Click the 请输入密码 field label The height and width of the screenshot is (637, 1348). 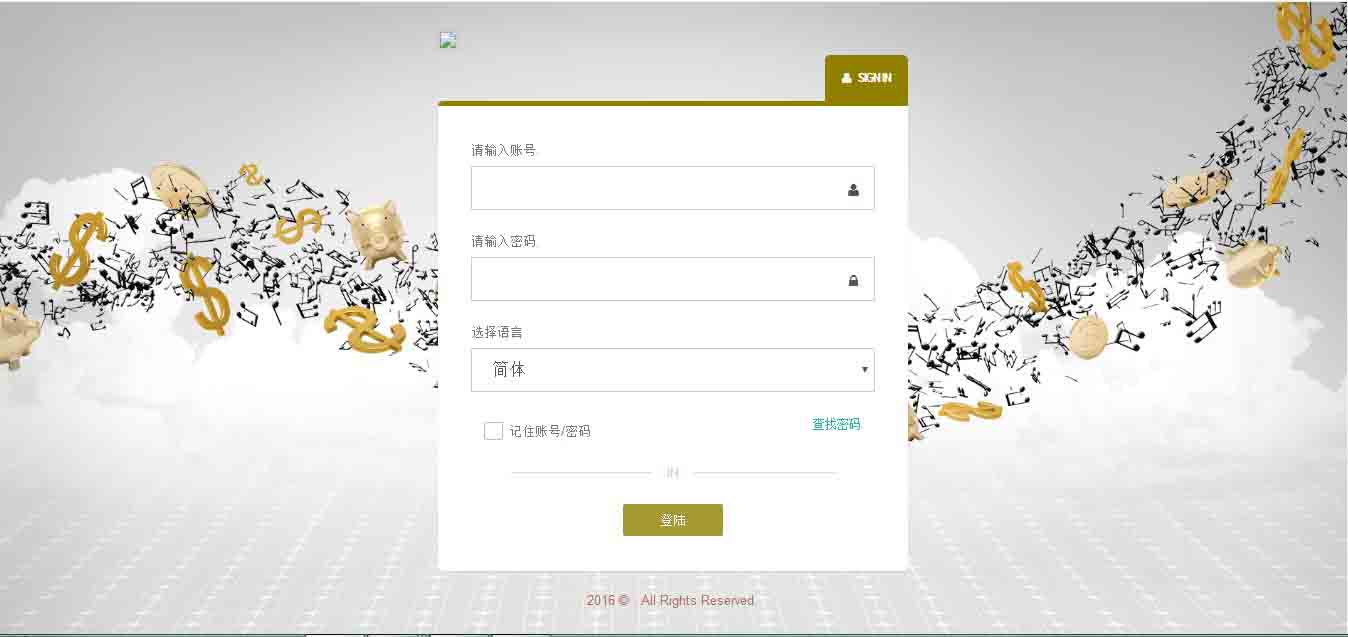click(504, 241)
